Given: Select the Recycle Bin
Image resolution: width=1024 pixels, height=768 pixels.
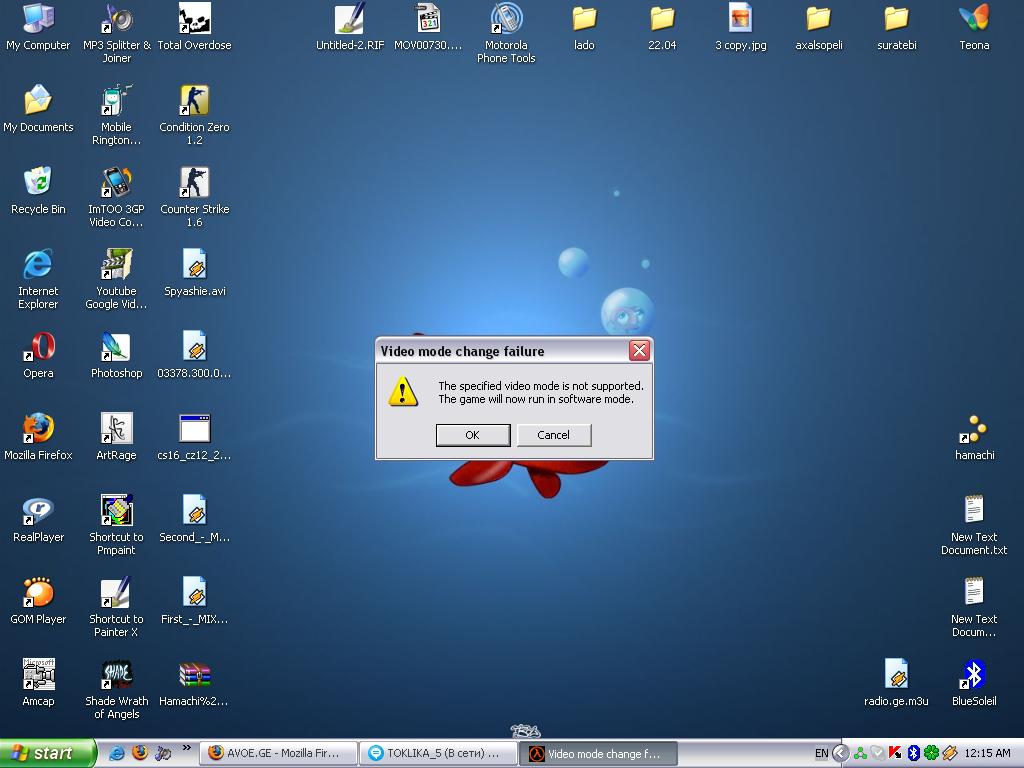Looking at the screenshot, I should 38,191.
